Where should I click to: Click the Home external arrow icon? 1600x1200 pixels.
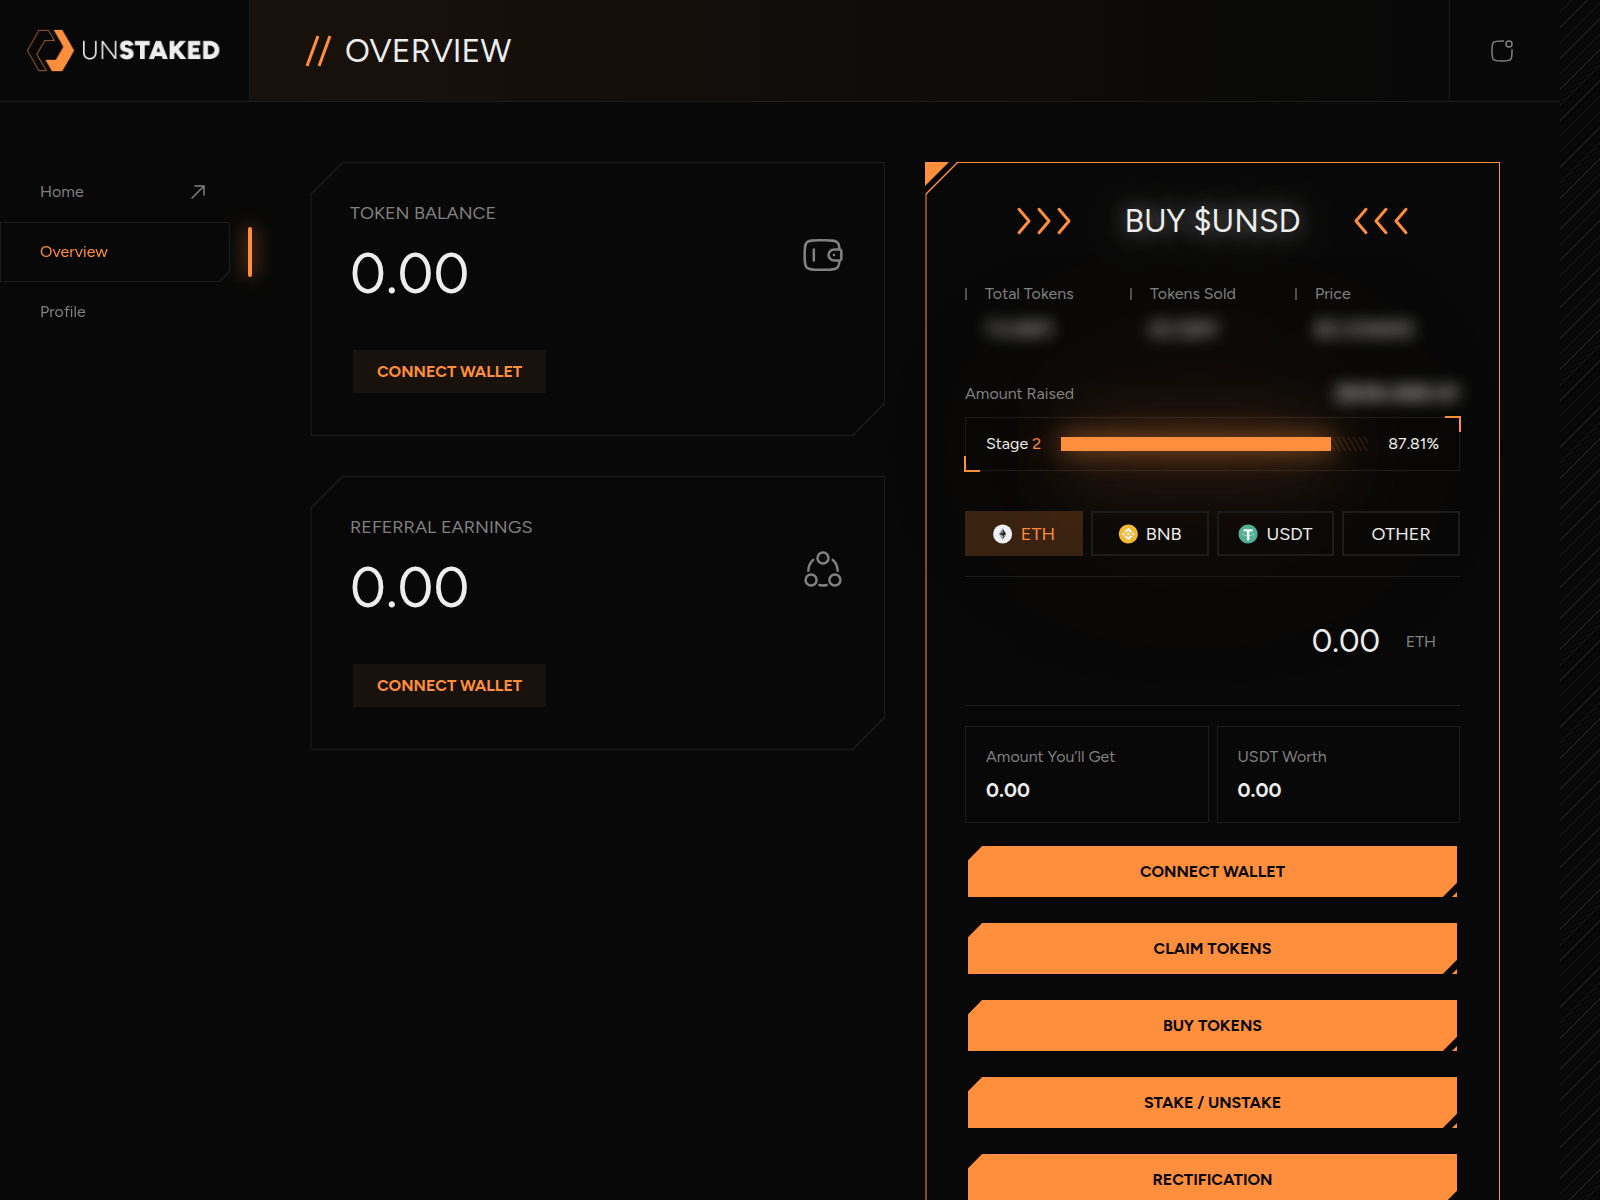pos(198,191)
